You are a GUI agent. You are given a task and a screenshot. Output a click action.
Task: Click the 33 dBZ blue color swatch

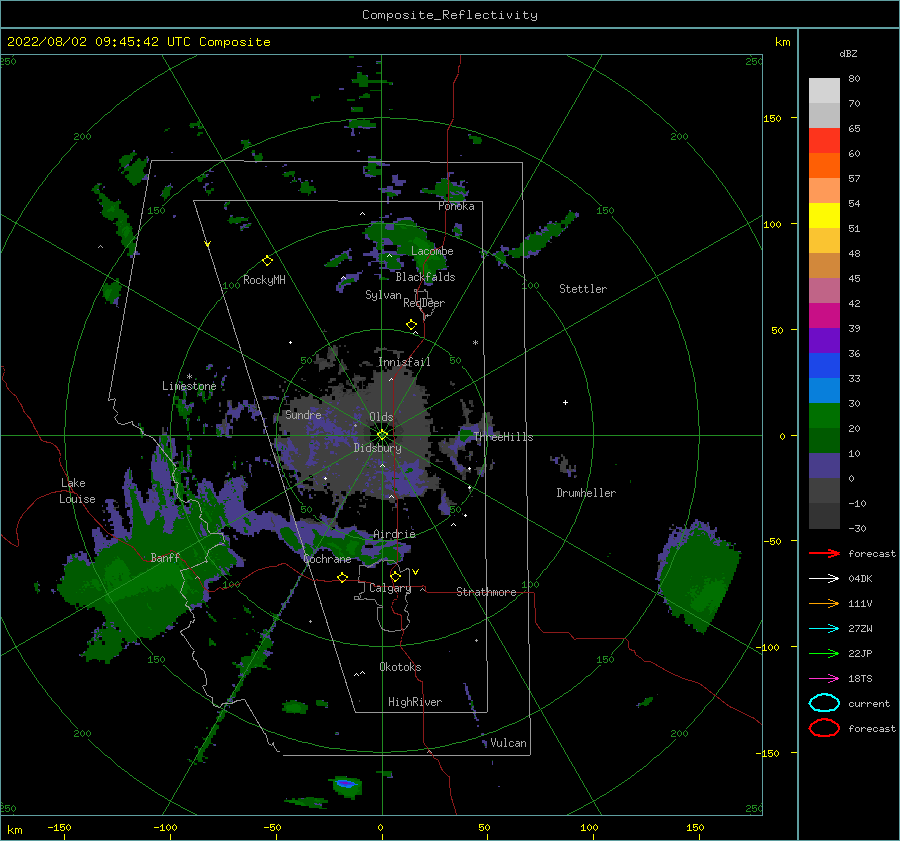(x=824, y=365)
